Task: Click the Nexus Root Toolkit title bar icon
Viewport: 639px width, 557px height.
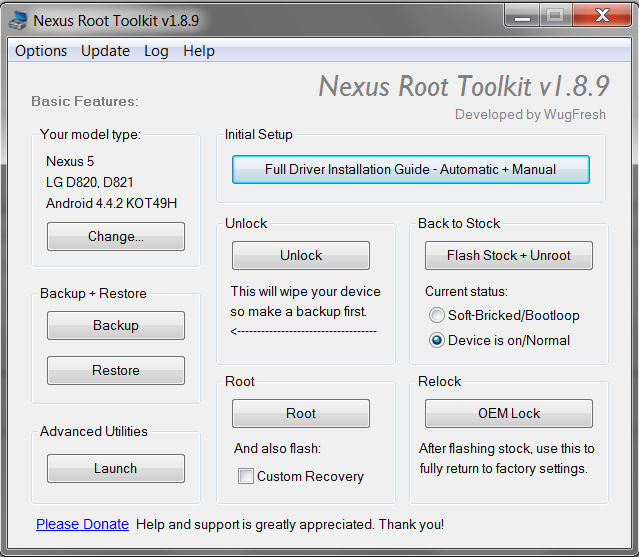Action: [x=17, y=19]
